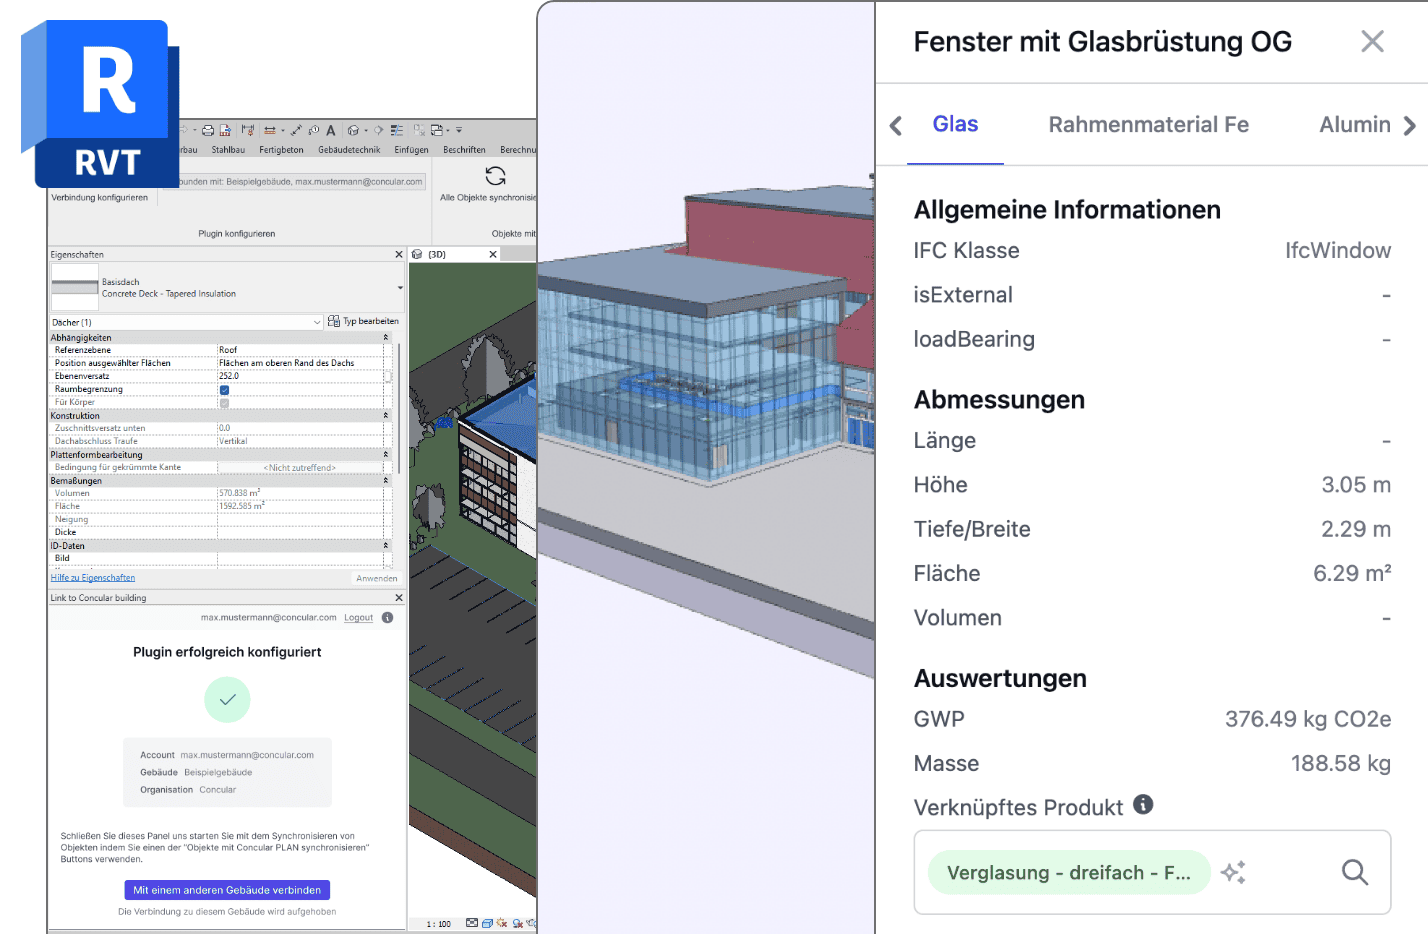Select the text tool 'A' icon
This screenshot has height=934, width=1428.
tap(331, 130)
